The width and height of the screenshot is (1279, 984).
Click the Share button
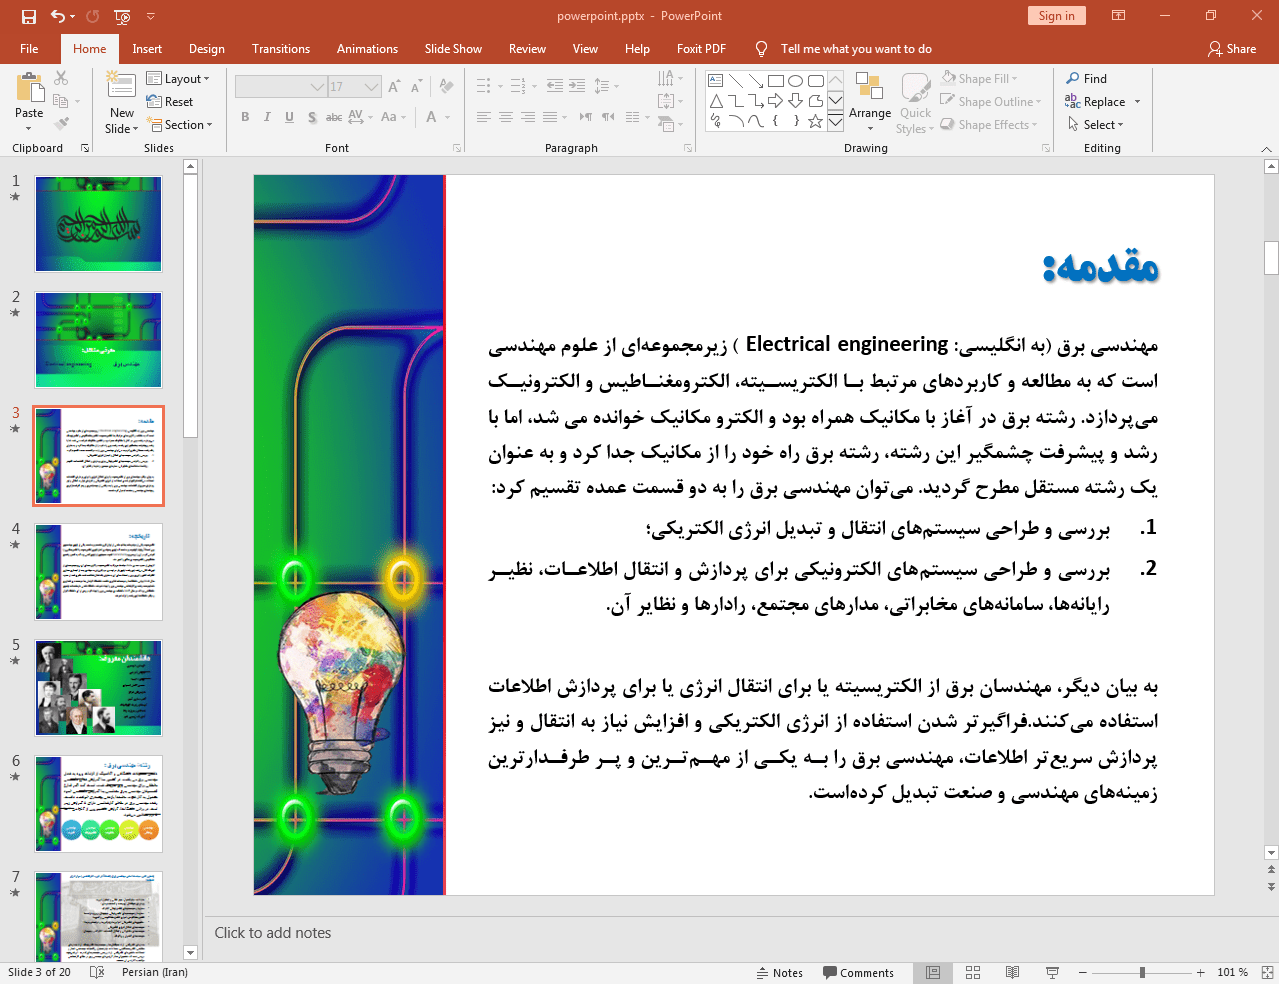(x=1232, y=49)
